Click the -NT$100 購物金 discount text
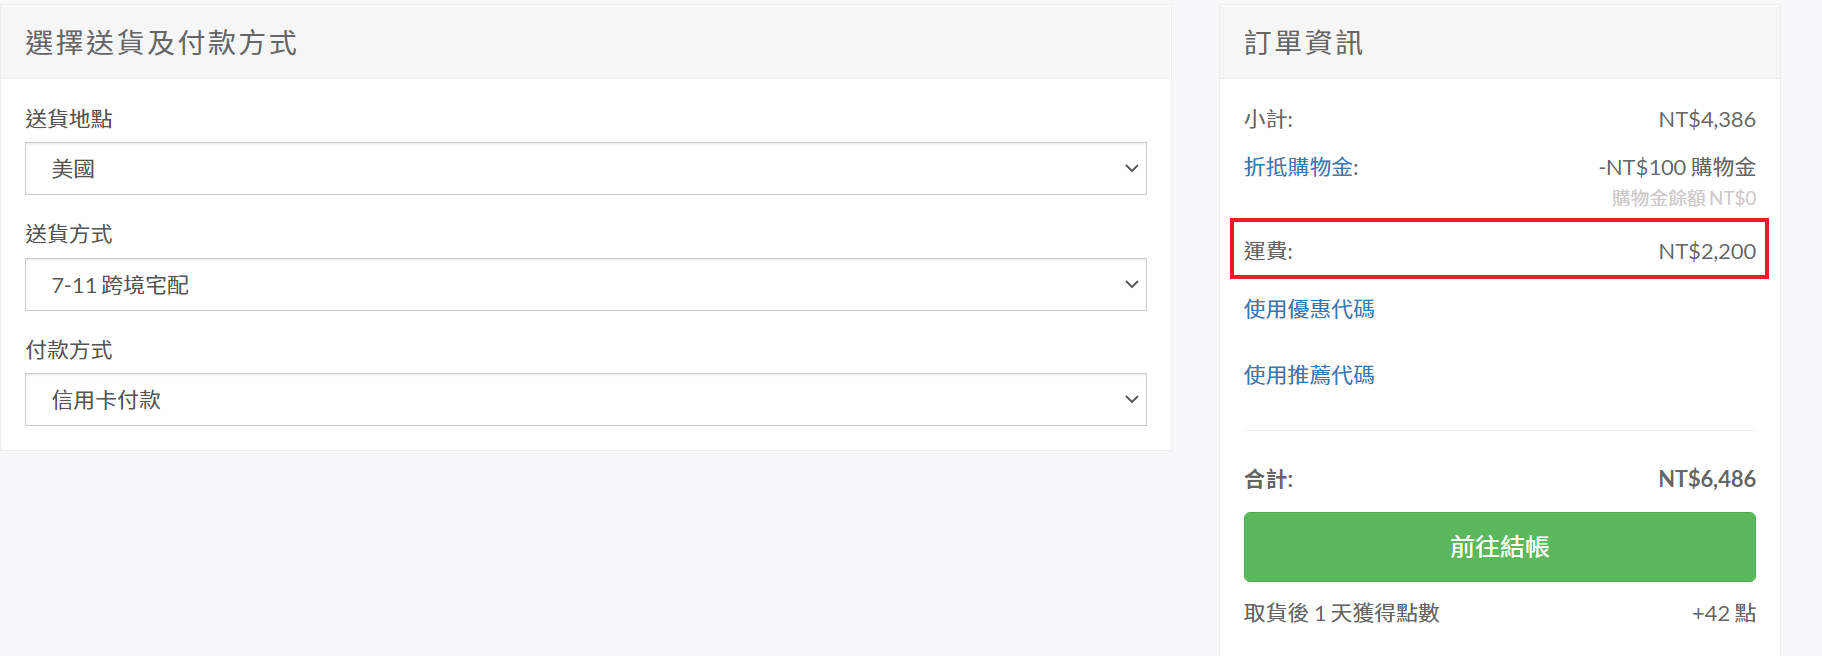Image resolution: width=1822 pixels, height=656 pixels. pos(1676,167)
